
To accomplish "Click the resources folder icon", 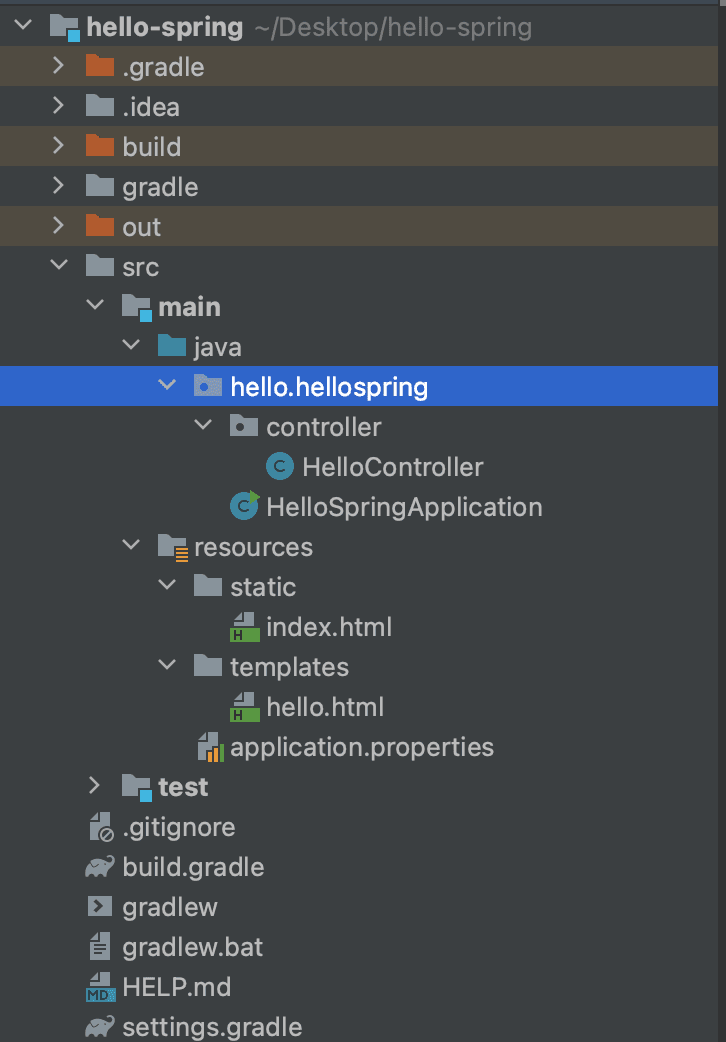I will coord(172,546).
